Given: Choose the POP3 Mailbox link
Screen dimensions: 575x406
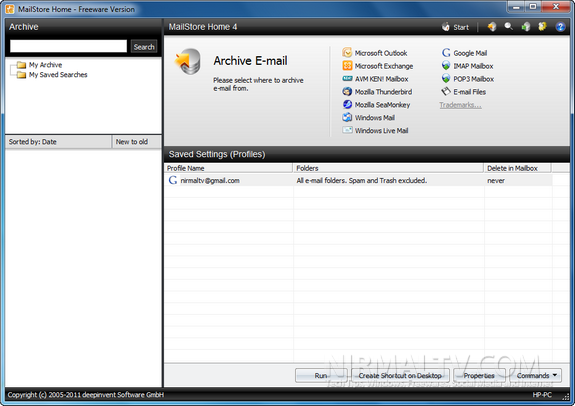Looking at the screenshot, I should 473,79.
